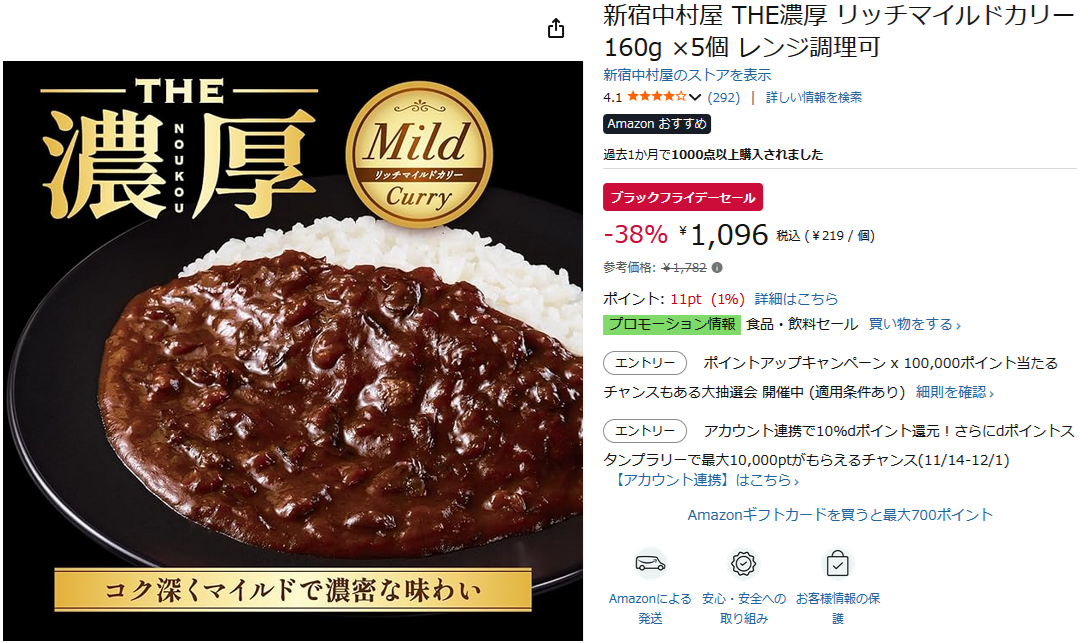
Task: Expand the rating dropdown chevron next to stars
Action: point(695,97)
